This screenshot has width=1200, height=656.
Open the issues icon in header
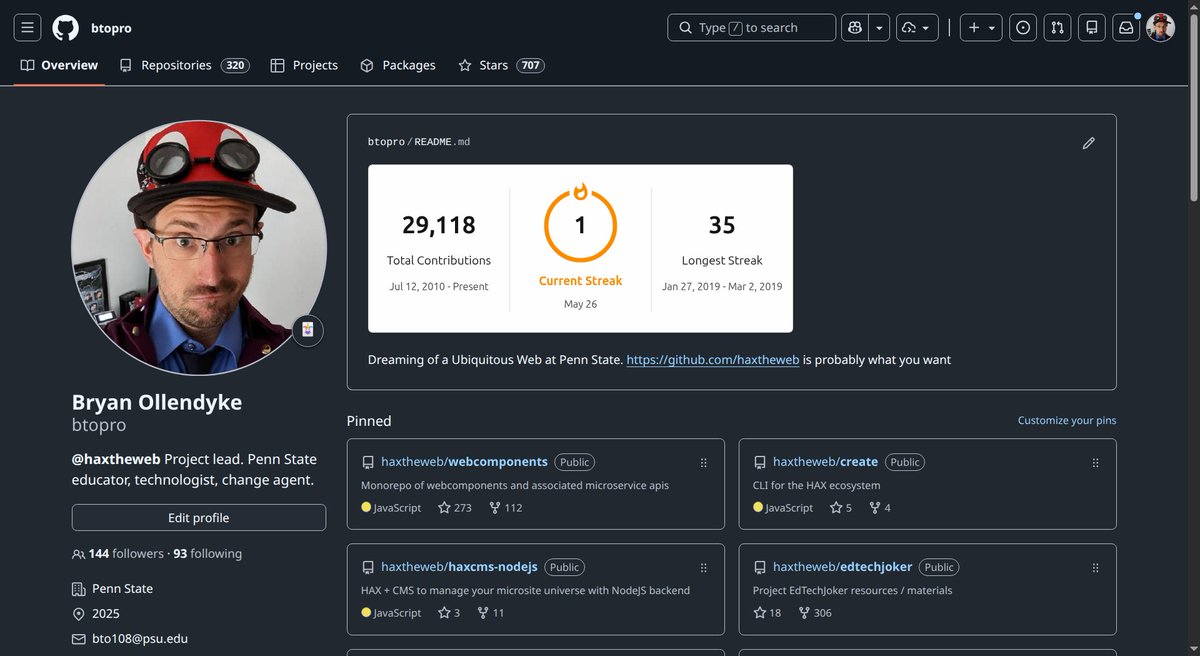pyautogui.click(x=1023, y=28)
